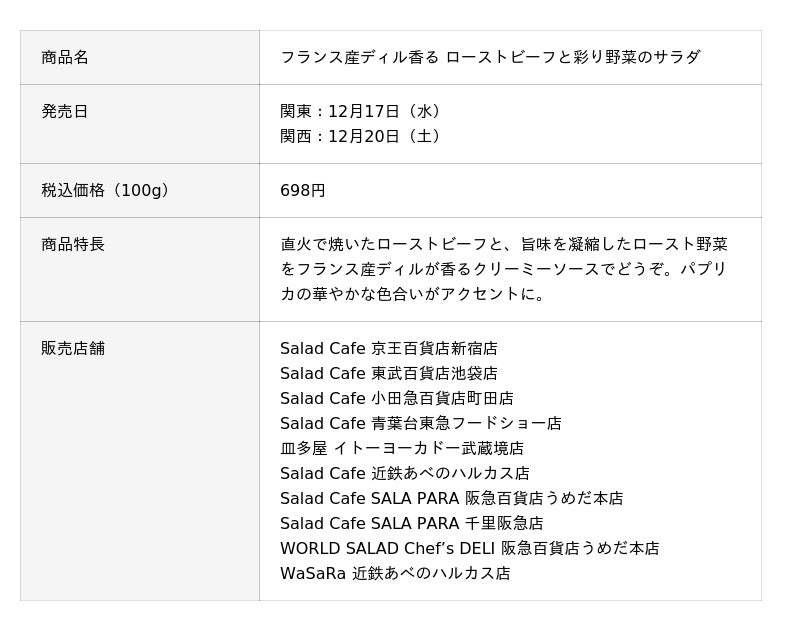
Task: Select the 発売日 header cell
Action: (65, 111)
